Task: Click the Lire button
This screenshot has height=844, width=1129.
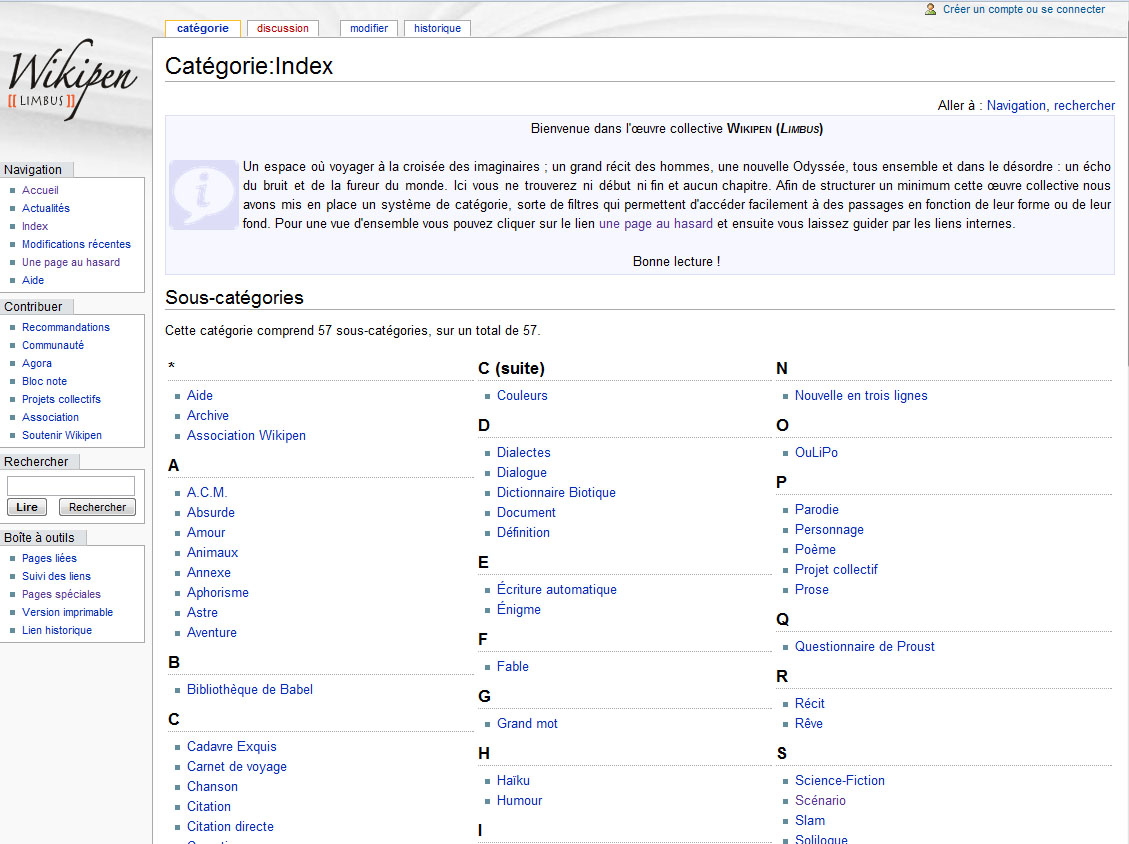Action: (x=27, y=507)
